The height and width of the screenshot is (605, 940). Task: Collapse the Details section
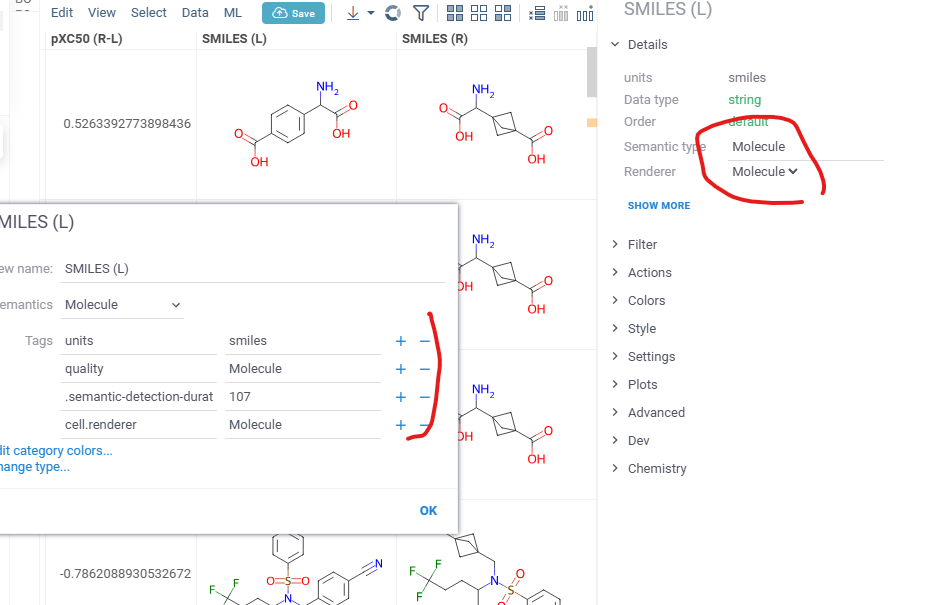646,45
